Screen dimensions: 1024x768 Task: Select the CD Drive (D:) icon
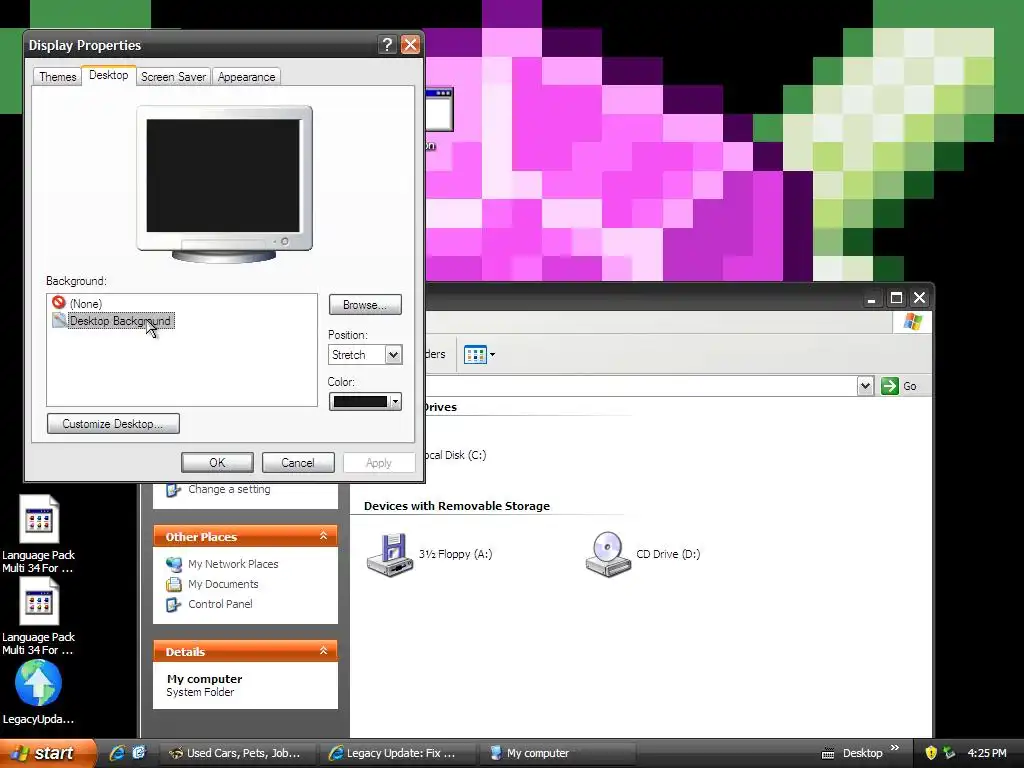pyautogui.click(x=608, y=554)
